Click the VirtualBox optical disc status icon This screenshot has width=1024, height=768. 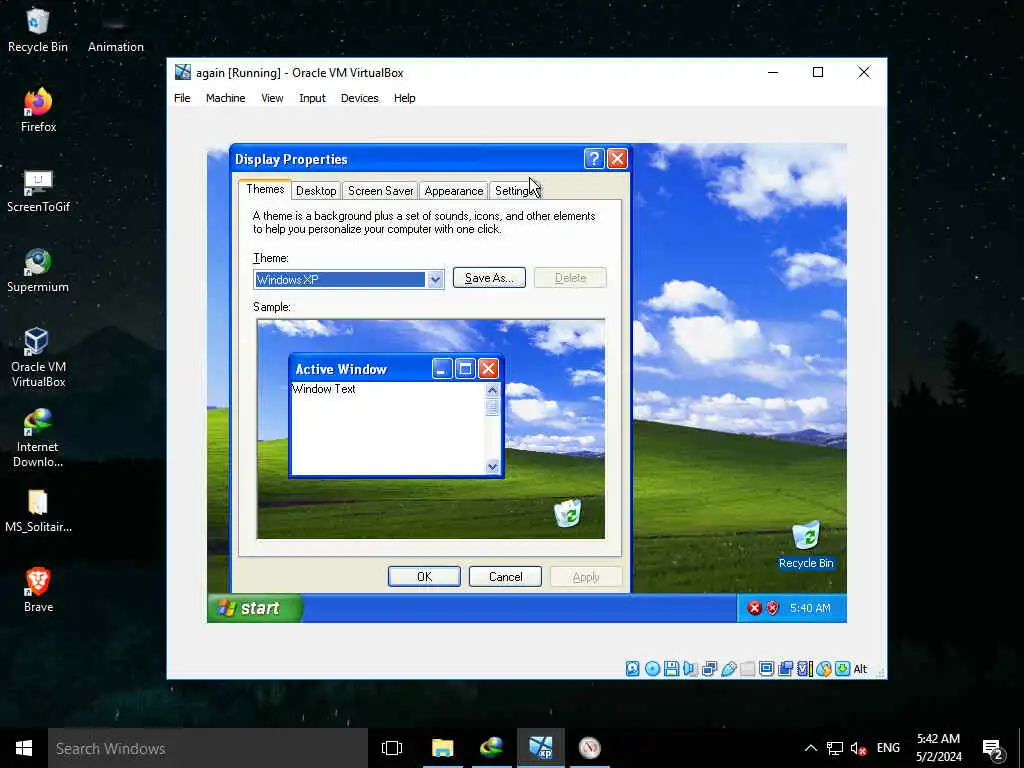tap(652, 669)
